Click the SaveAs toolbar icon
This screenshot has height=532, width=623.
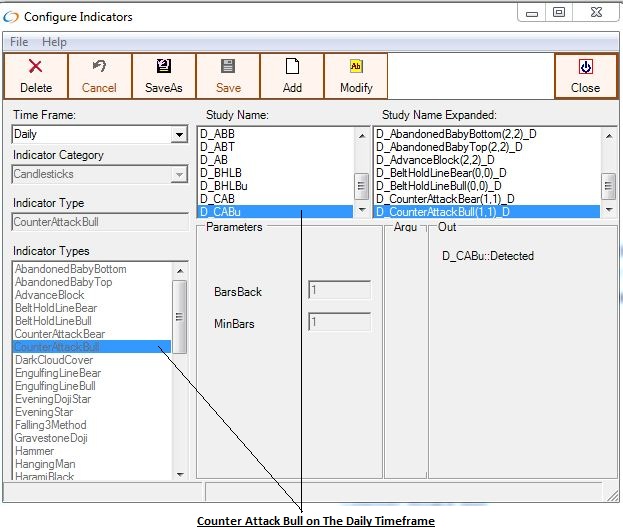[x=163, y=67]
